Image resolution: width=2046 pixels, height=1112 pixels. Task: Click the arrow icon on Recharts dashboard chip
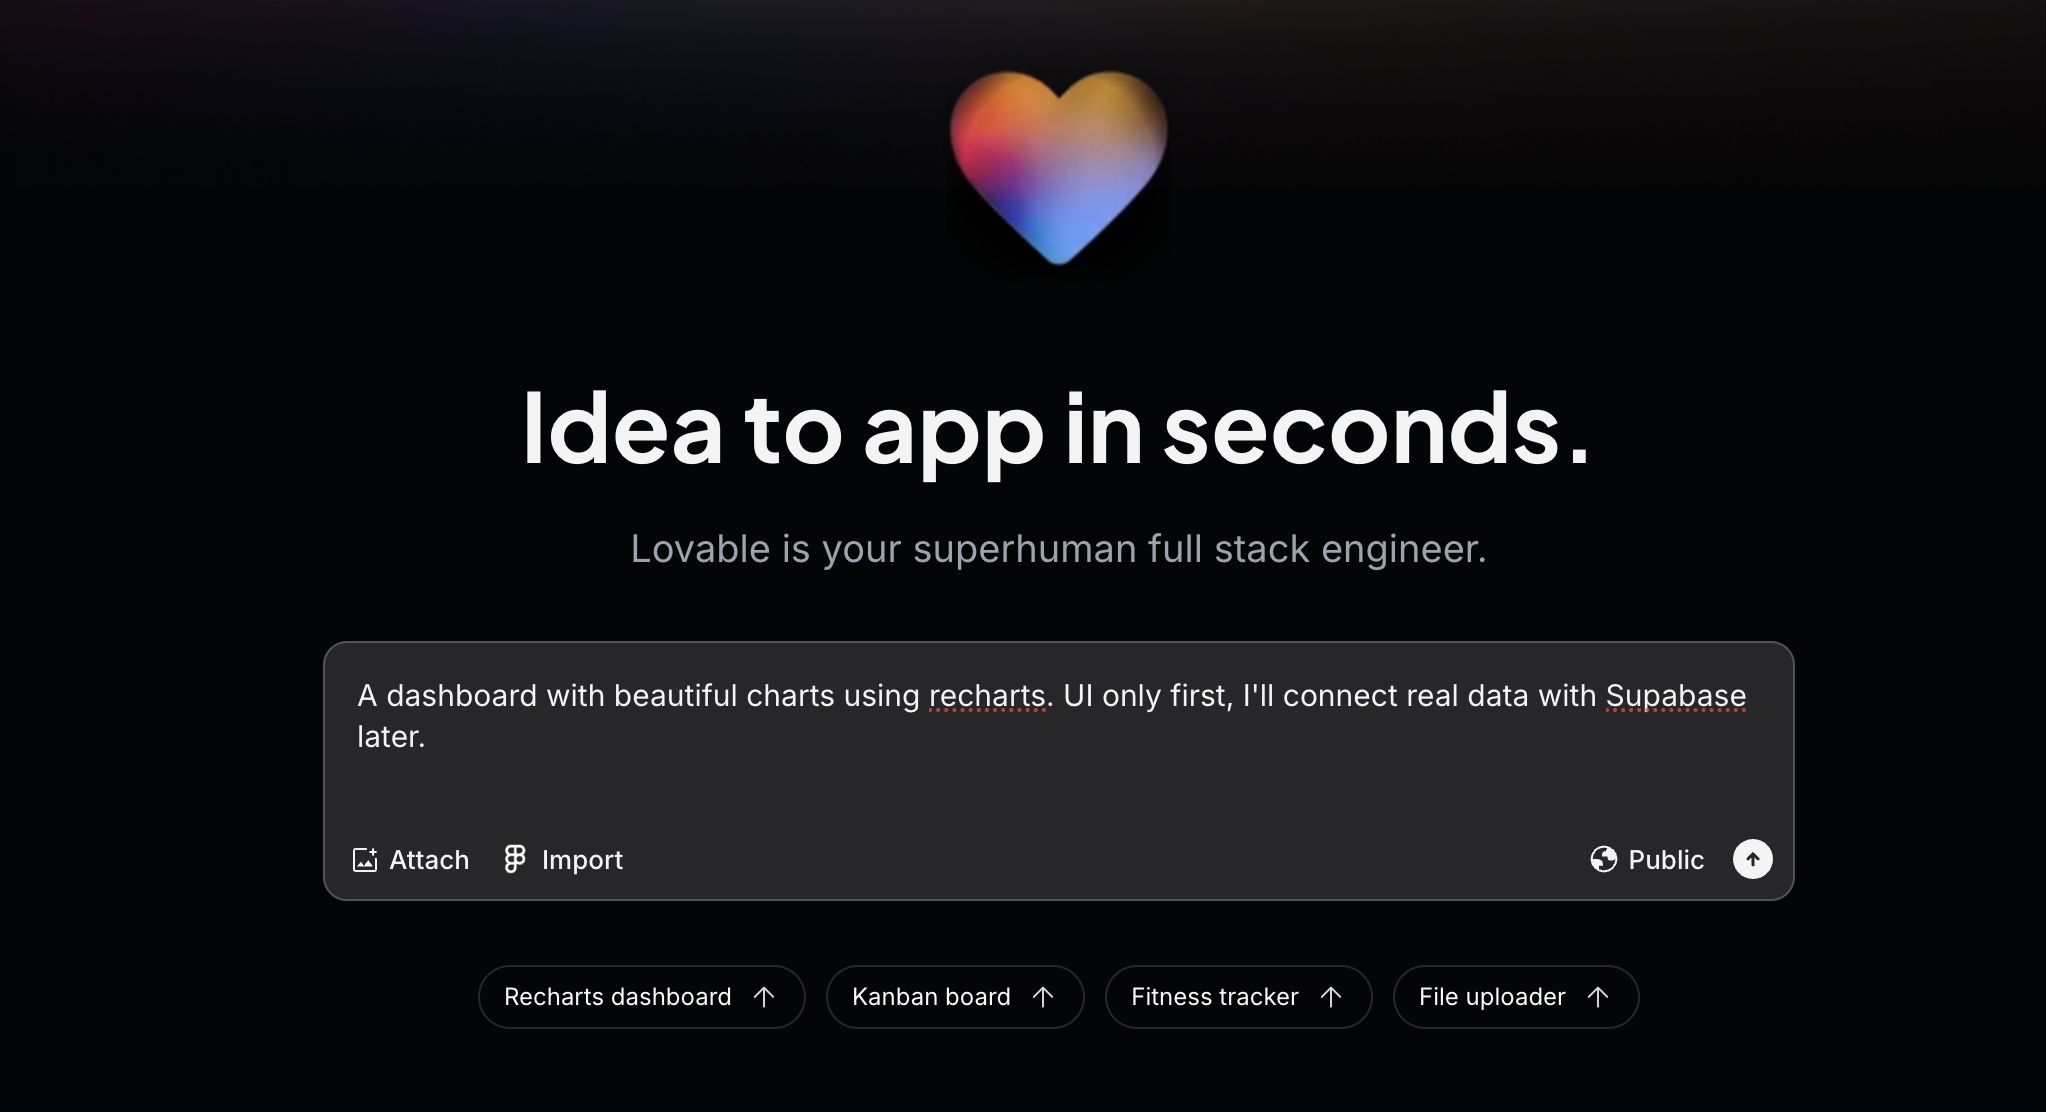(764, 997)
